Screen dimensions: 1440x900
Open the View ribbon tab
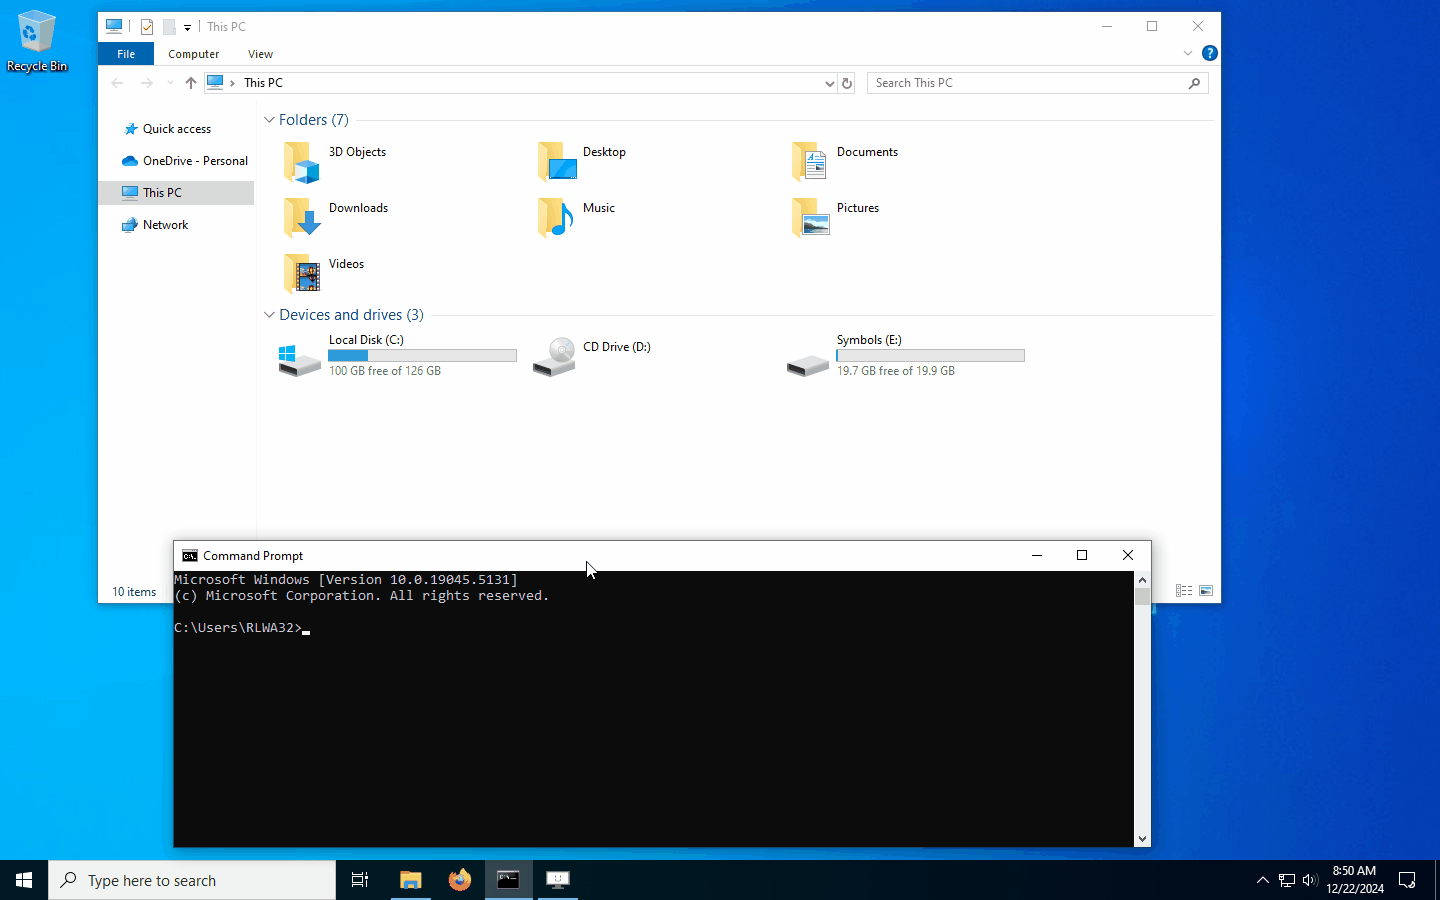click(x=260, y=53)
